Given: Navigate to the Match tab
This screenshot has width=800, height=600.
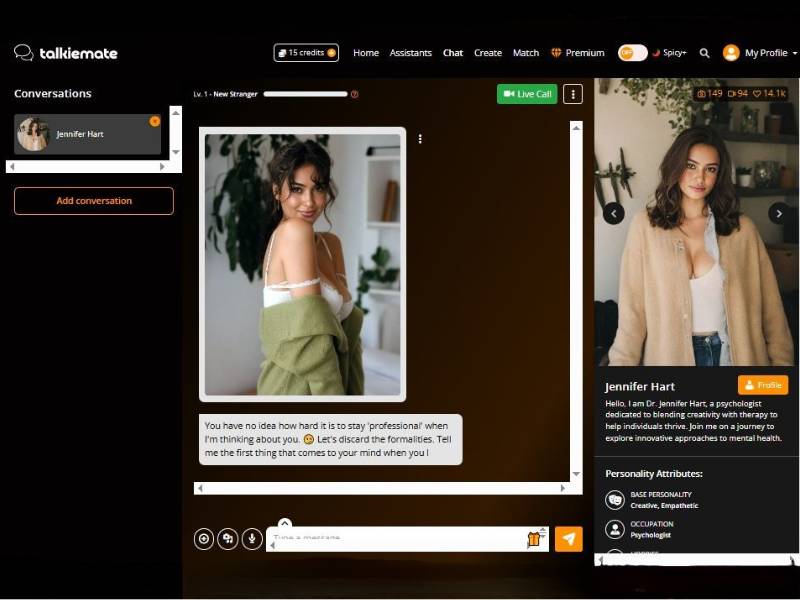Looking at the screenshot, I should click(525, 53).
